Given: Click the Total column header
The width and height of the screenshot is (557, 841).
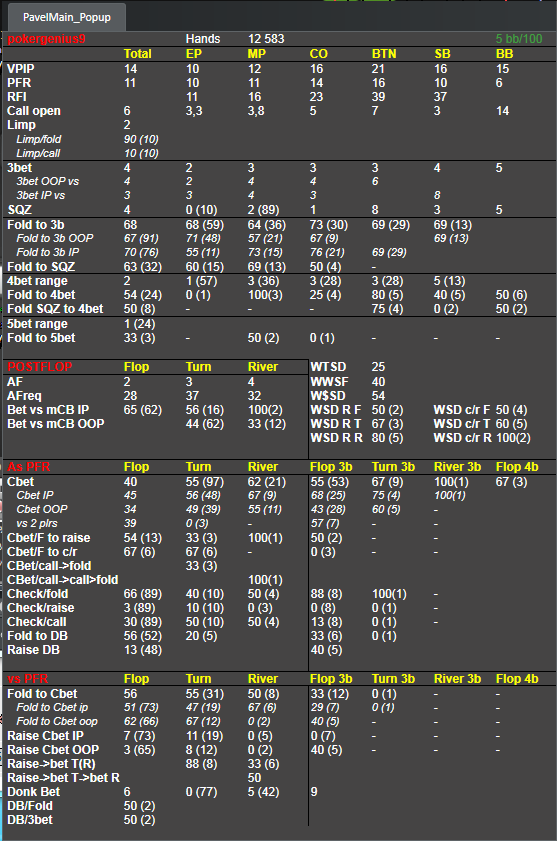Looking at the screenshot, I should (x=137, y=54).
